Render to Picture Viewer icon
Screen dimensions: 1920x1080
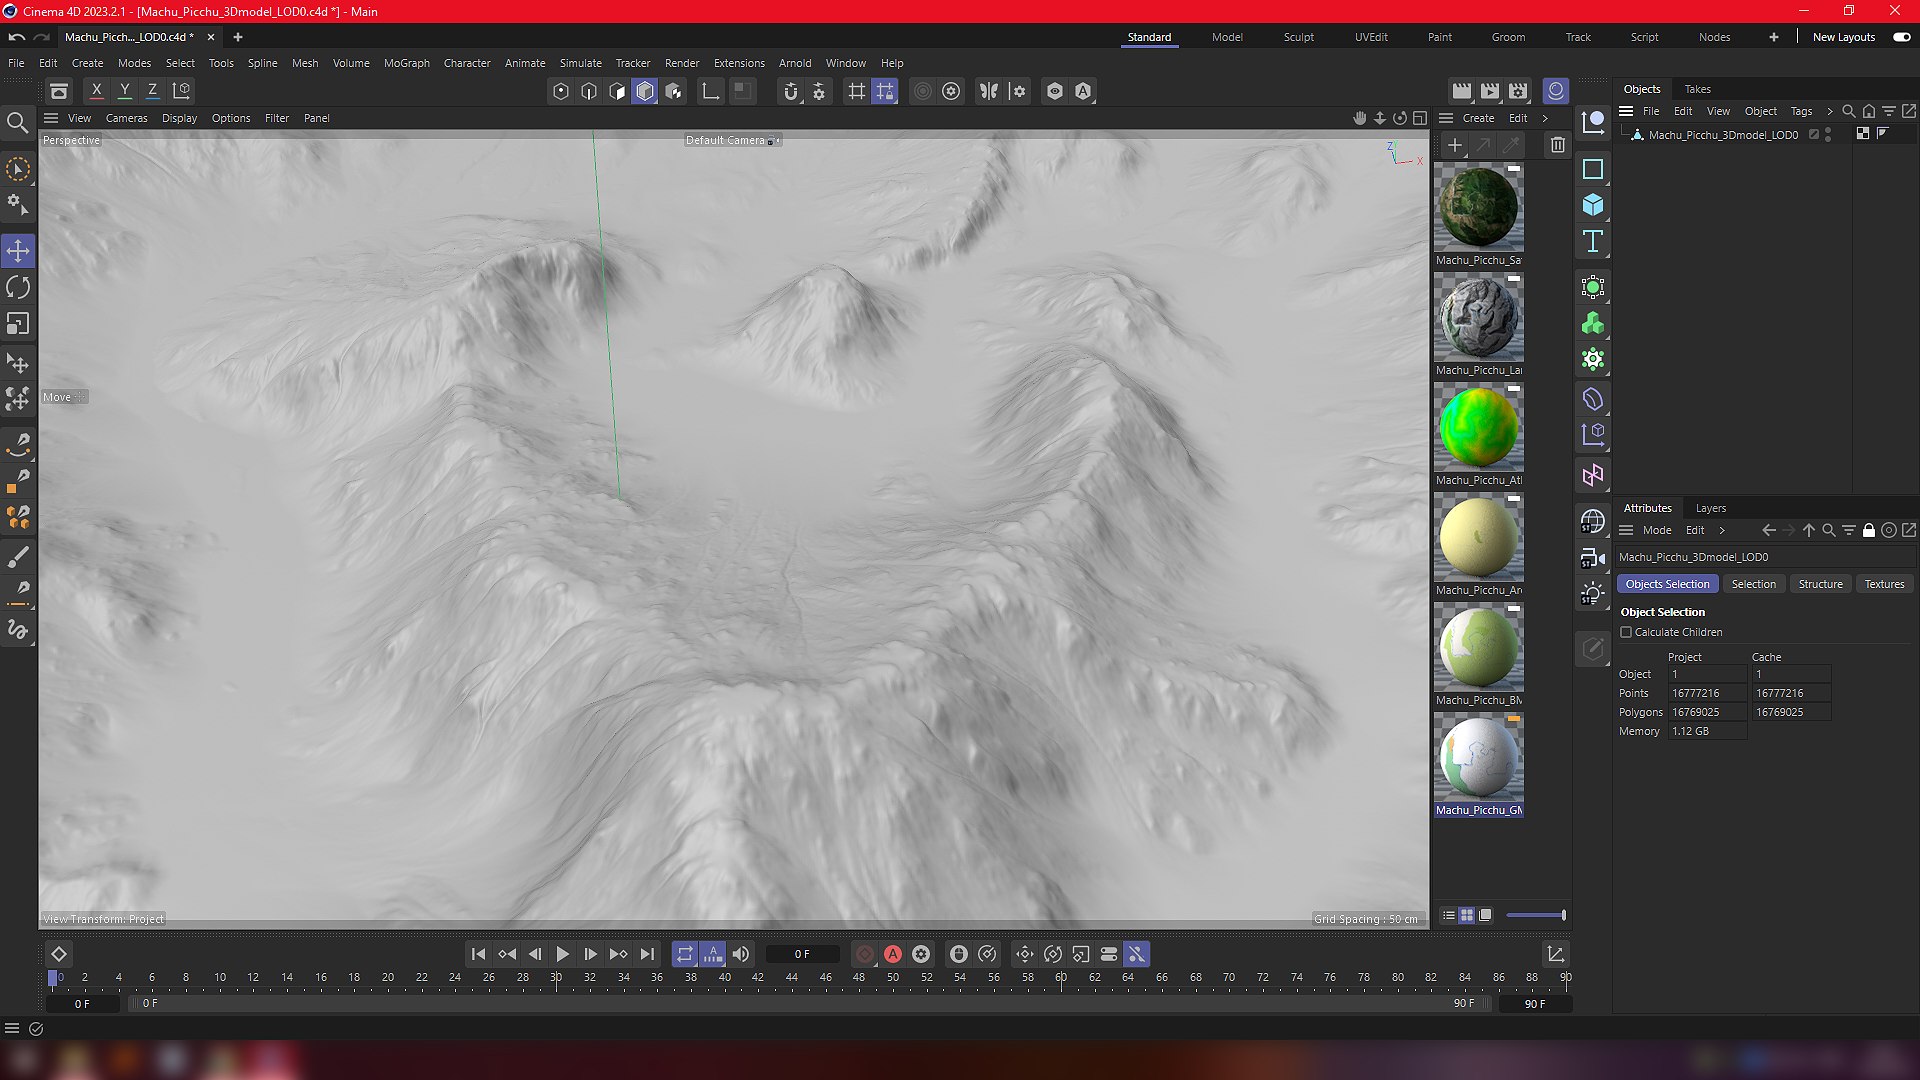click(1490, 91)
